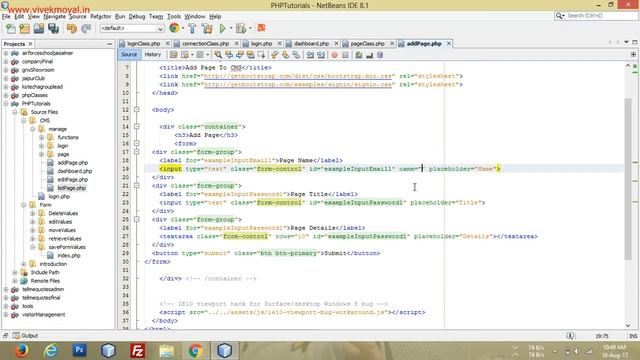This screenshot has height=360, width=640.
Task: Select editPage.php in the Projects tree
Action: pyautogui.click(x=72, y=180)
